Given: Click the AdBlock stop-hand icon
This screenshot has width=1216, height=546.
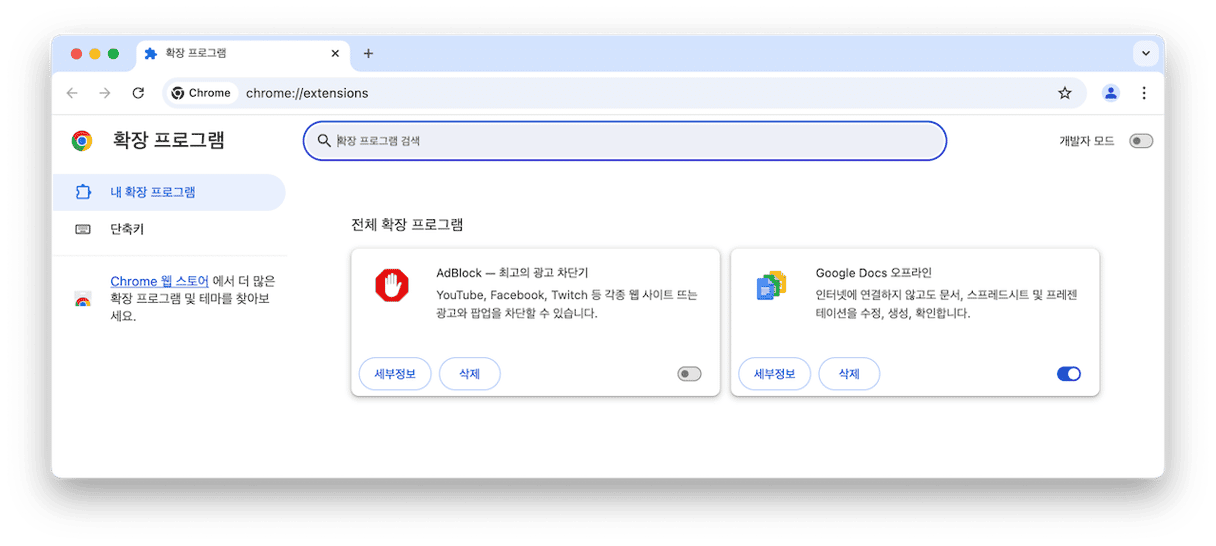Looking at the screenshot, I should [392, 286].
